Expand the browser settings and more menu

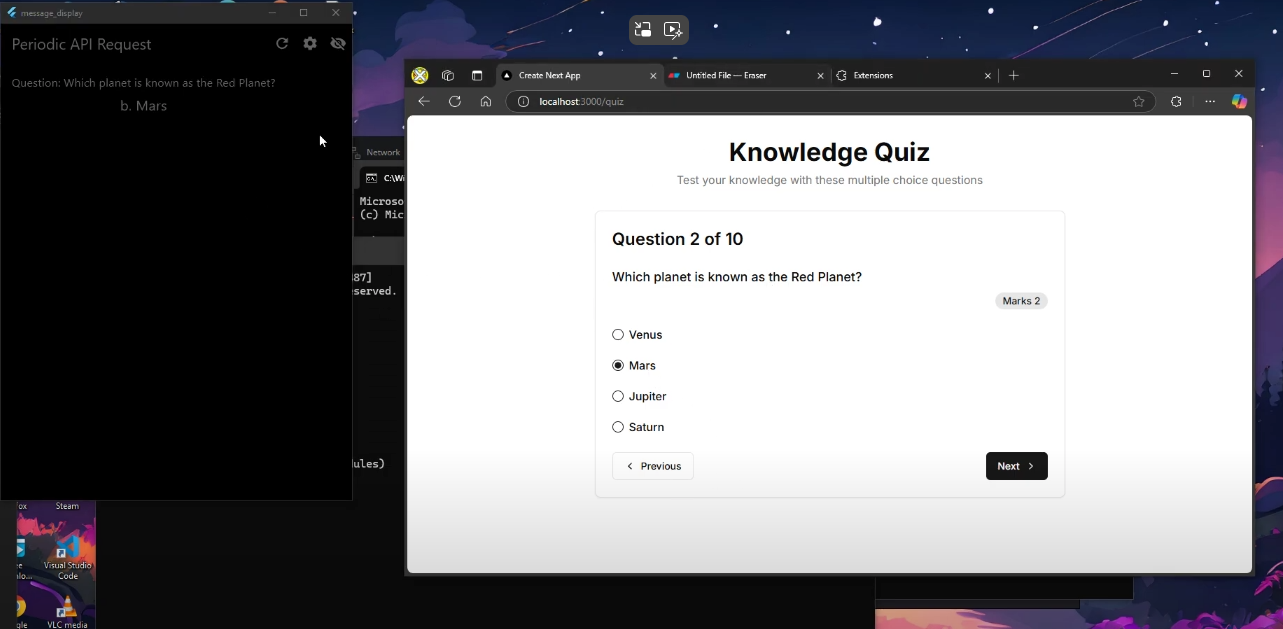pos(1210,102)
